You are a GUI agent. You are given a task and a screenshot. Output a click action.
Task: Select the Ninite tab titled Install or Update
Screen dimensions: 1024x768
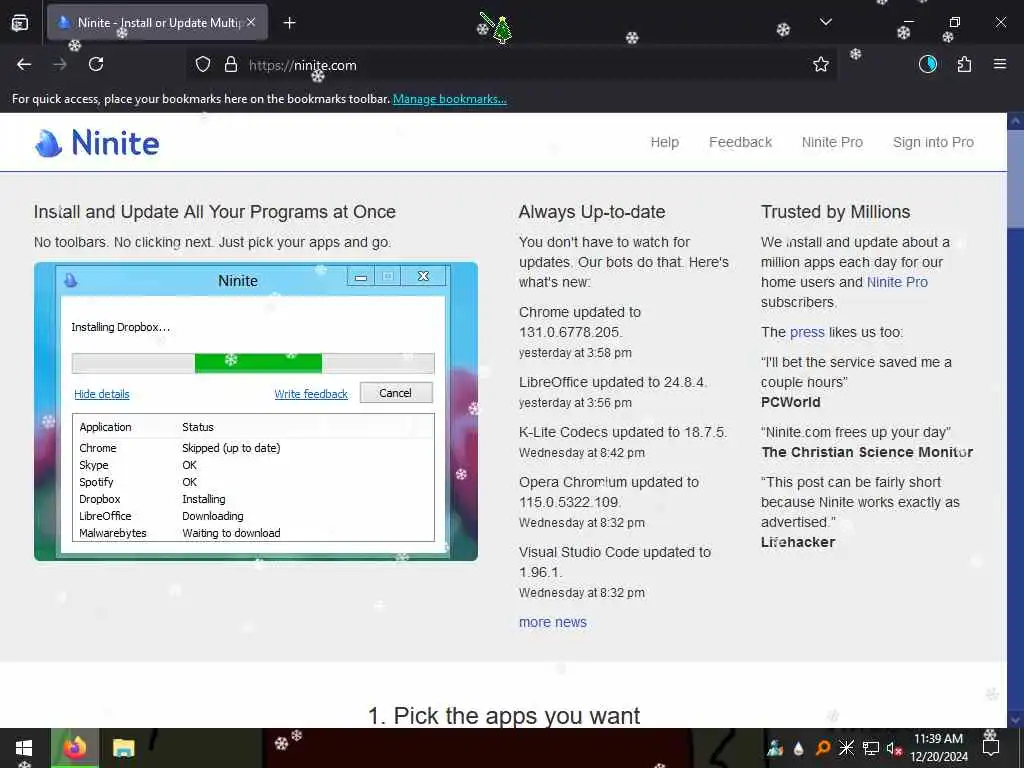[157, 23]
